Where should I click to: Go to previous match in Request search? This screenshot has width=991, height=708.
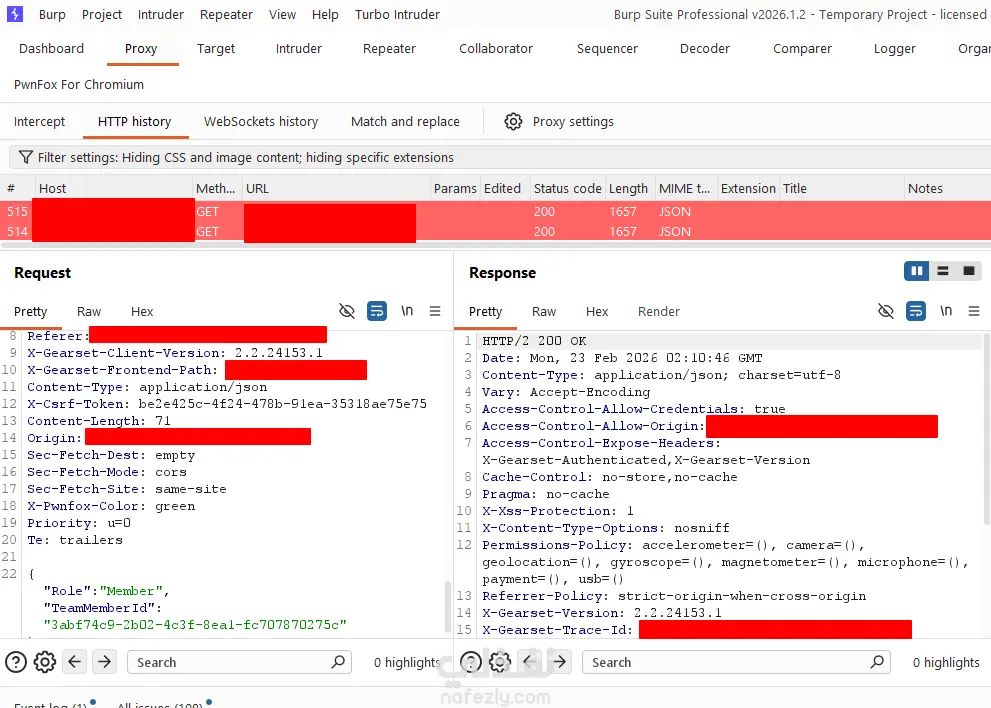pyautogui.click(x=75, y=662)
